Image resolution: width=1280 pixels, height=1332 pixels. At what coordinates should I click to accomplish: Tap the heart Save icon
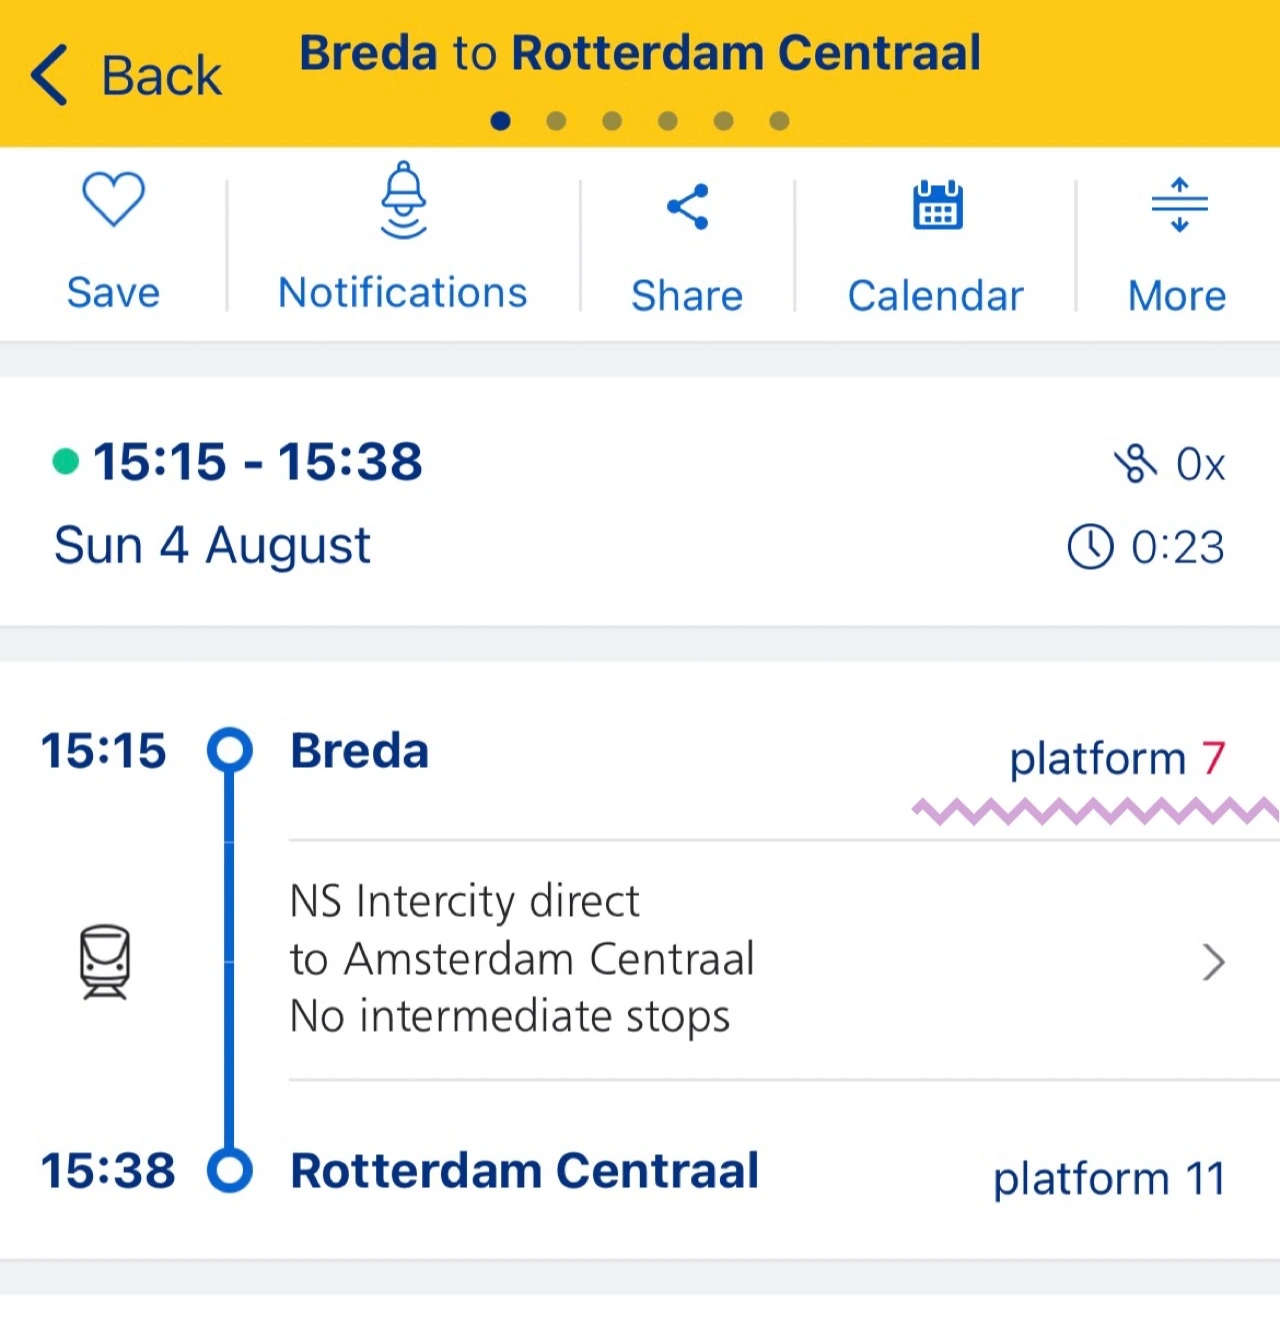[x=113, y=199]
